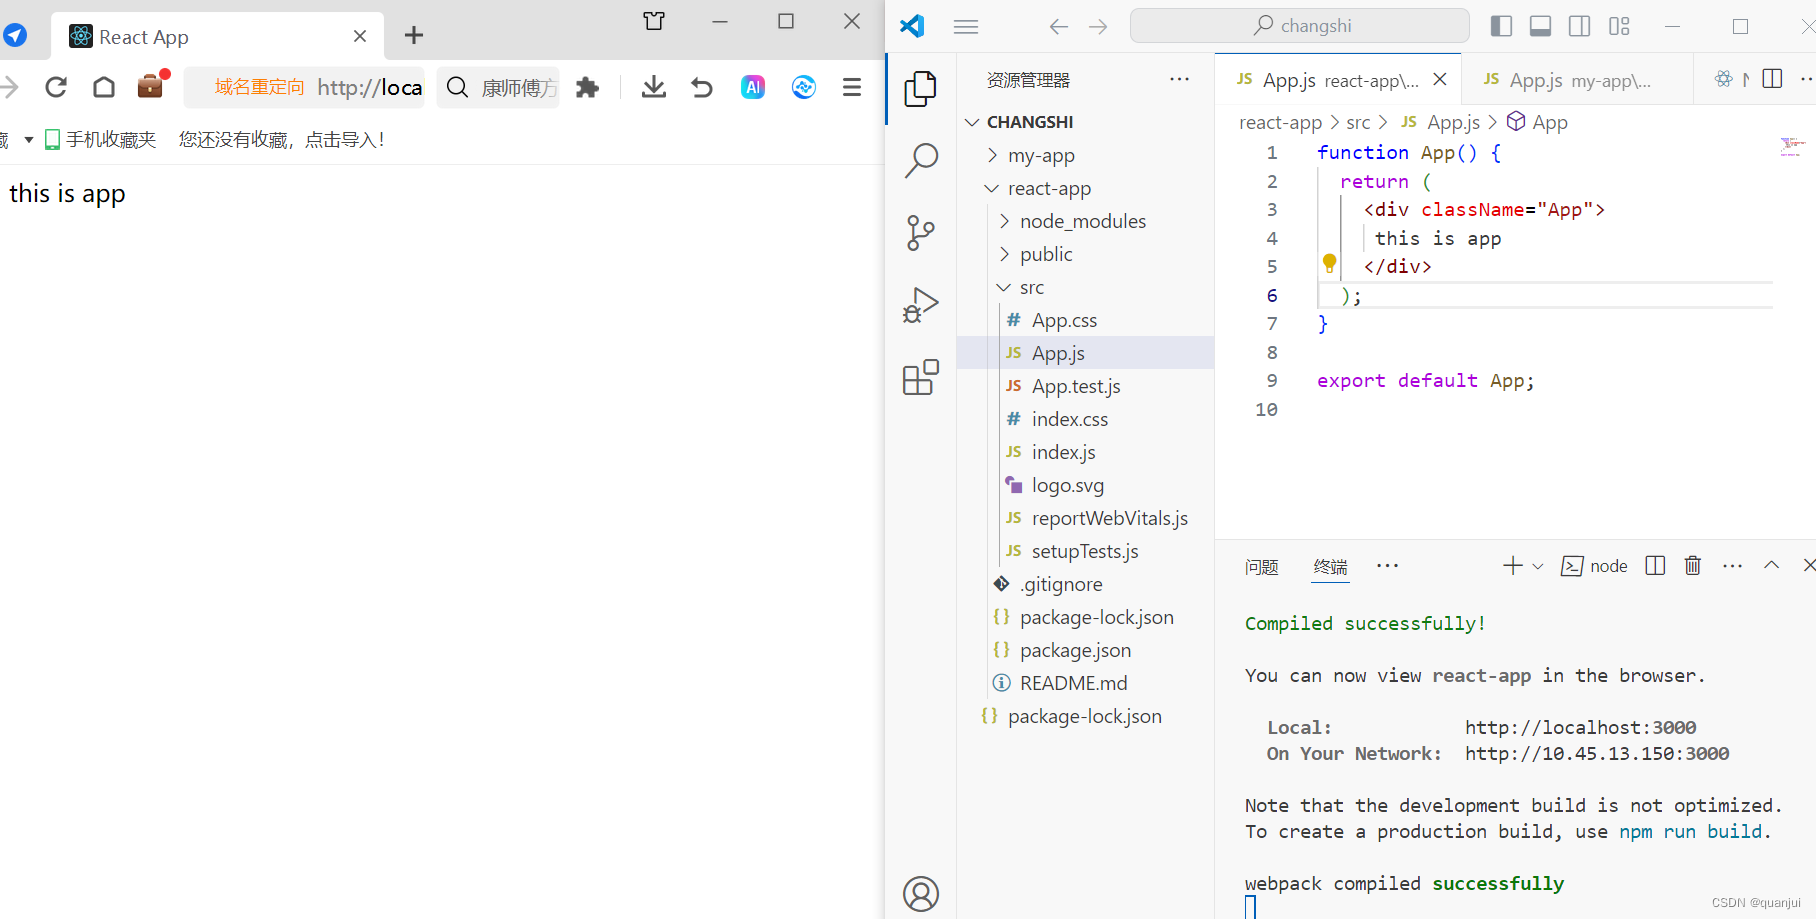Select the node terminal instance

(1594, 566)
